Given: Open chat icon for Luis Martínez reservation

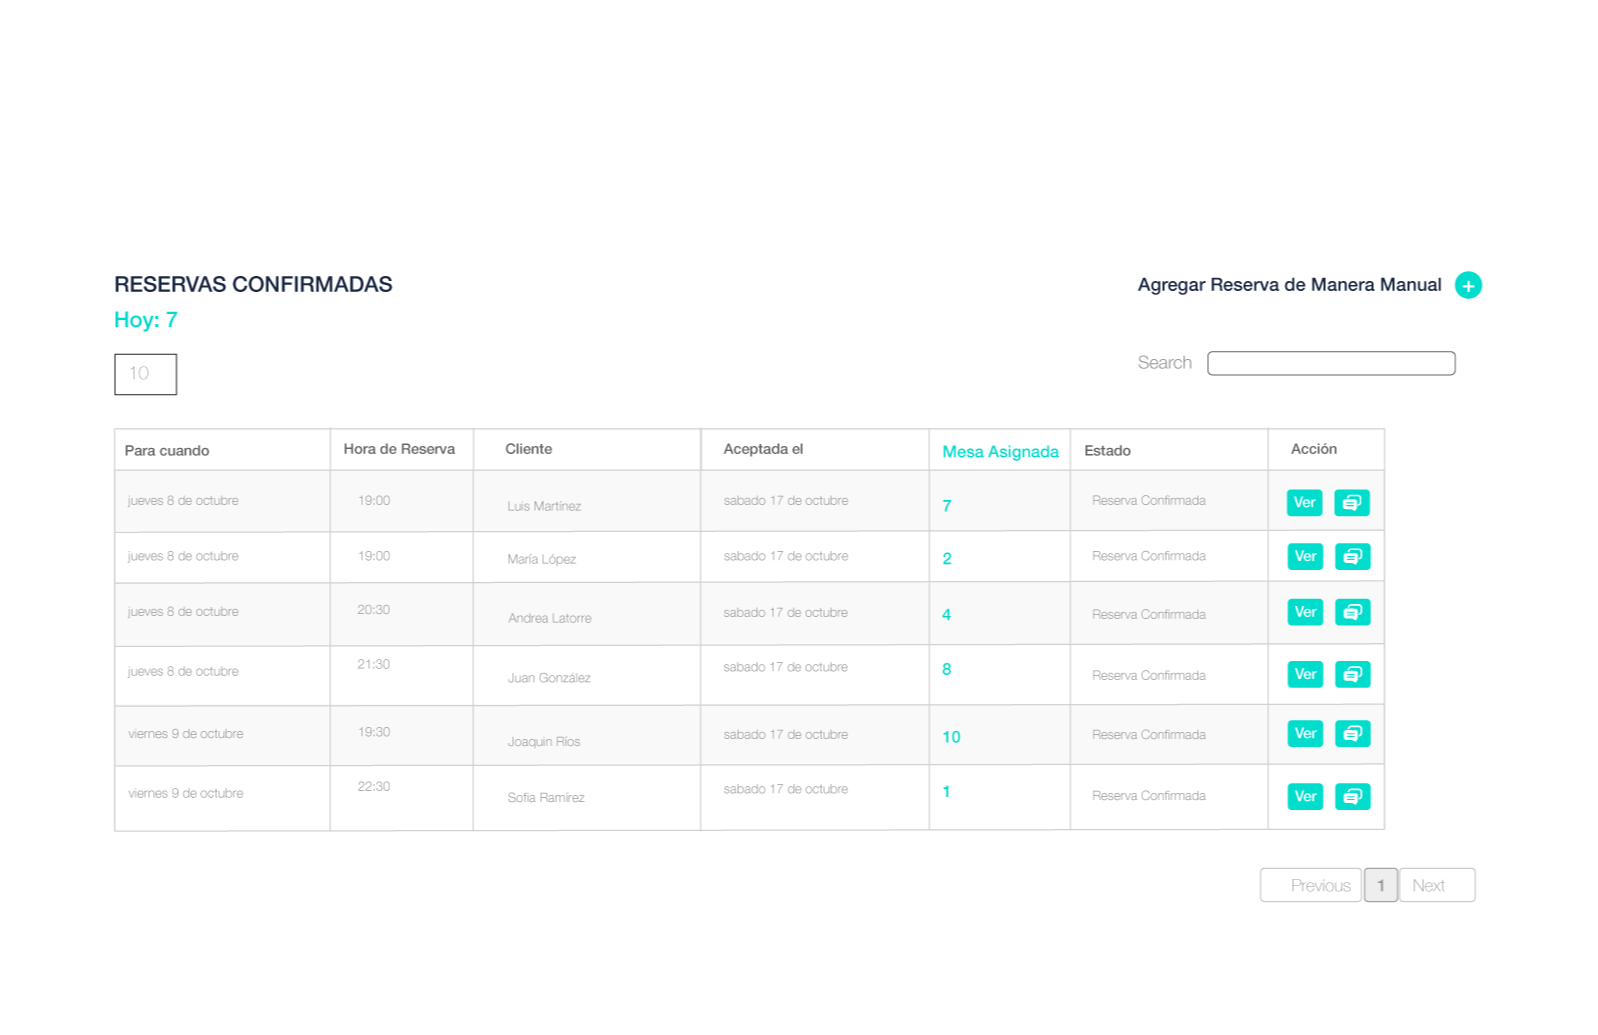Looking at the screenshot, I should pos(1351,503).
